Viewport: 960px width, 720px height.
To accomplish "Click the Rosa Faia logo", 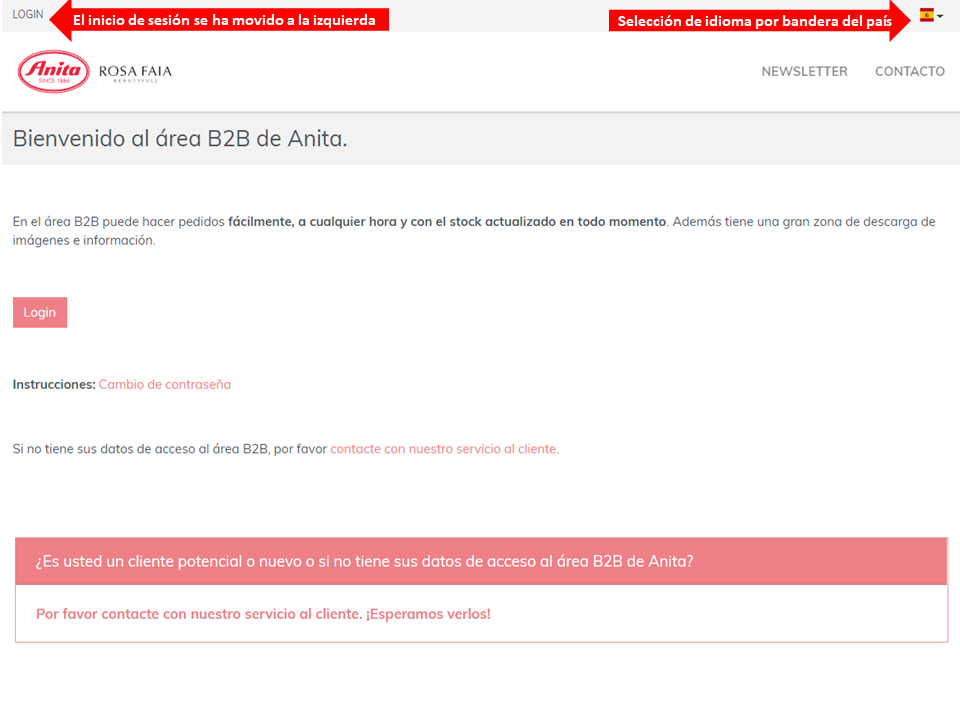I will click(135, 72).
